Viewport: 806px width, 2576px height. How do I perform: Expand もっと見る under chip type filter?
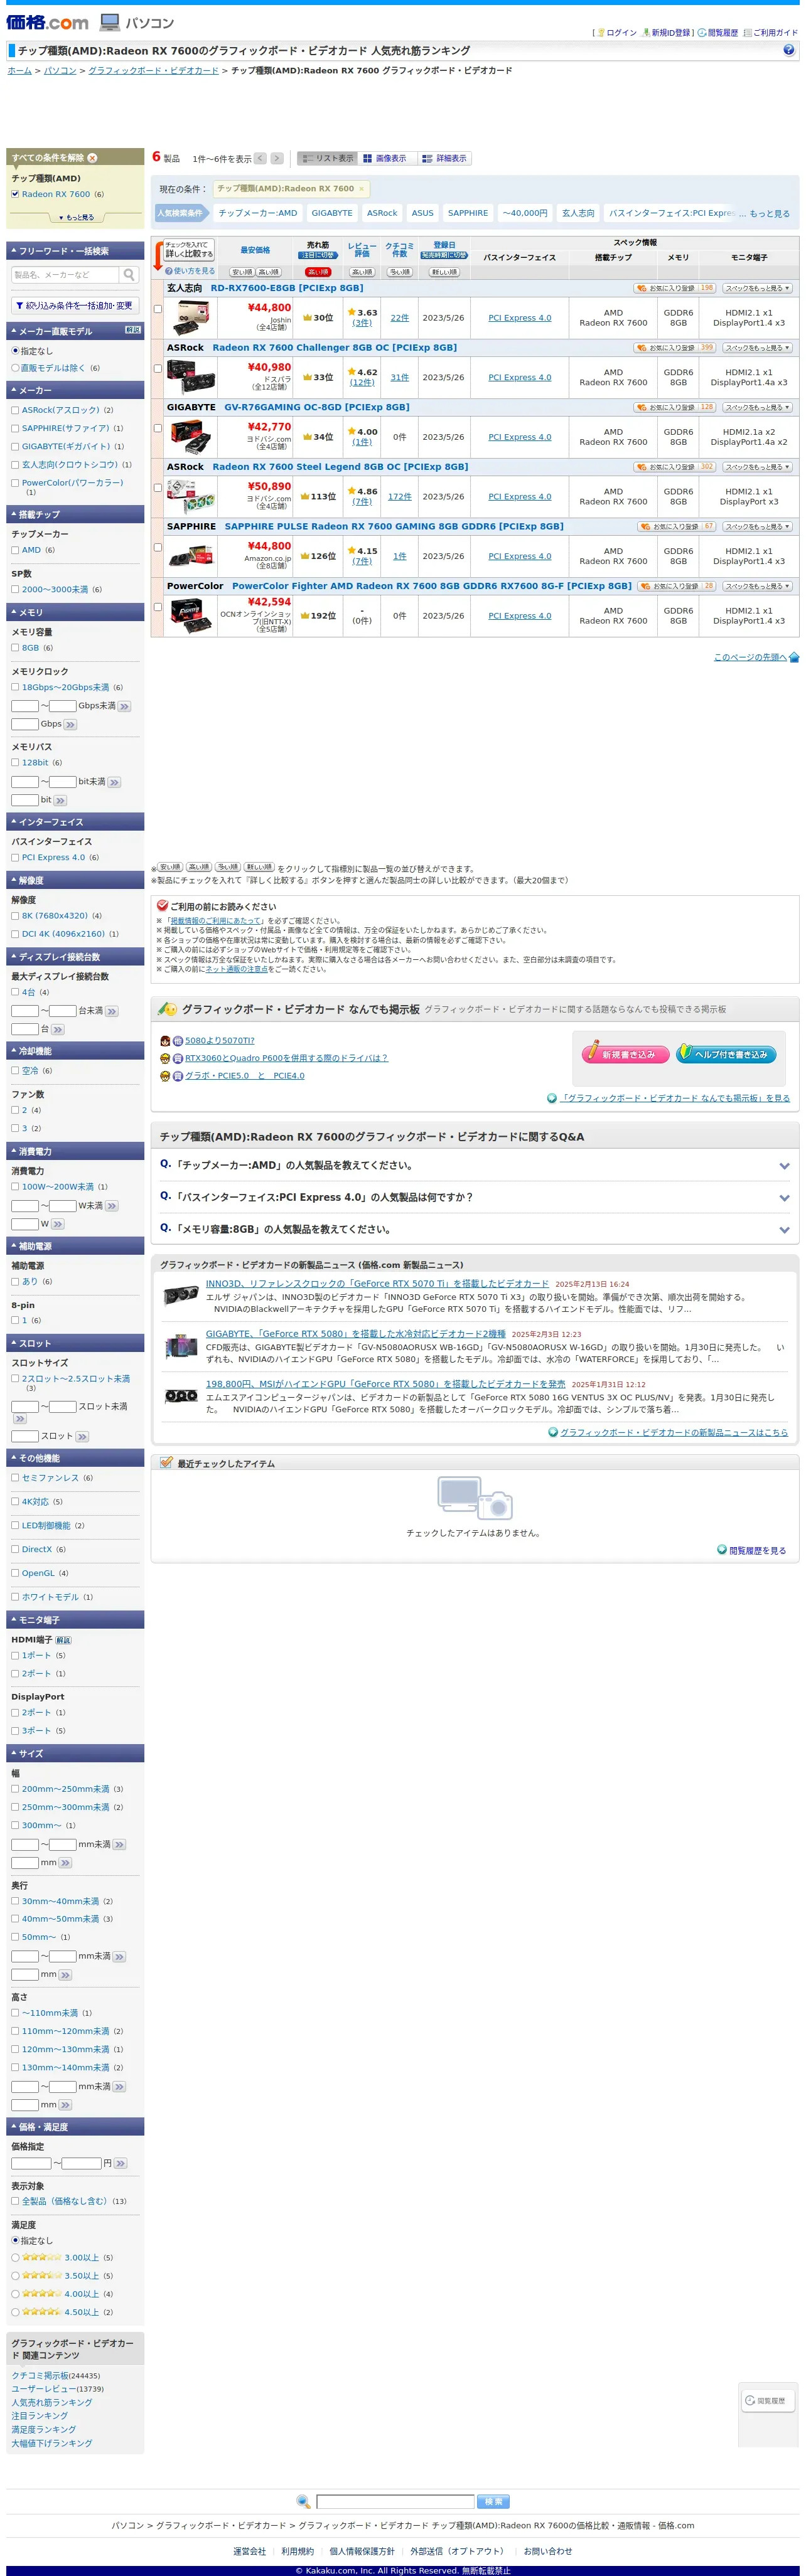coord(76,217)
